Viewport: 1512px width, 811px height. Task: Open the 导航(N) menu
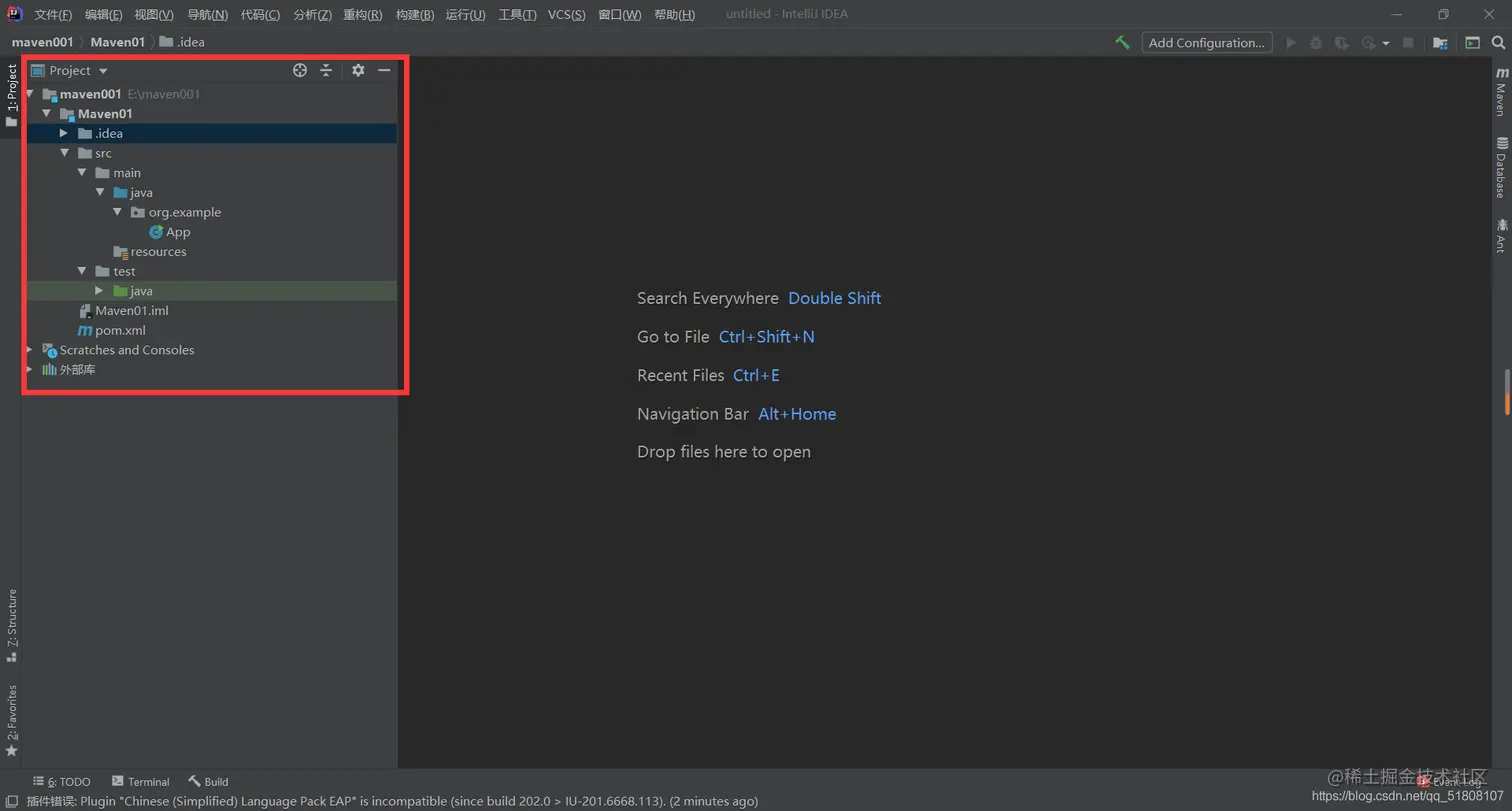(207, 15)
